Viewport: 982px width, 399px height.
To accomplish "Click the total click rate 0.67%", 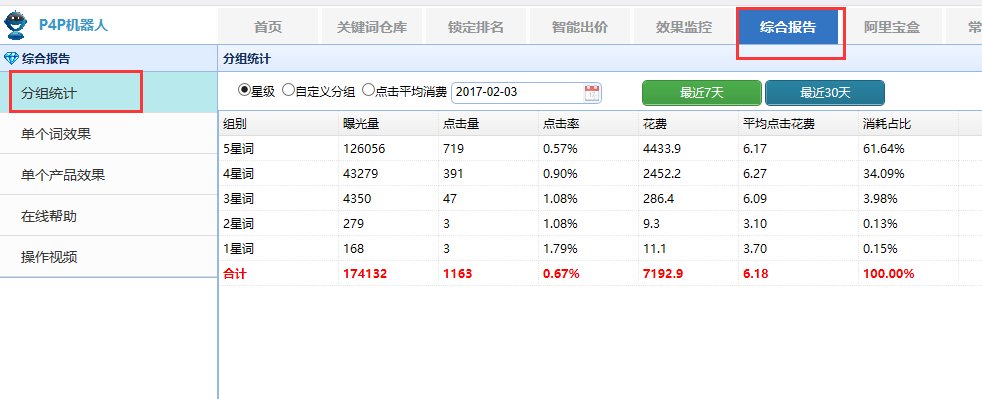I will point(561,274).
